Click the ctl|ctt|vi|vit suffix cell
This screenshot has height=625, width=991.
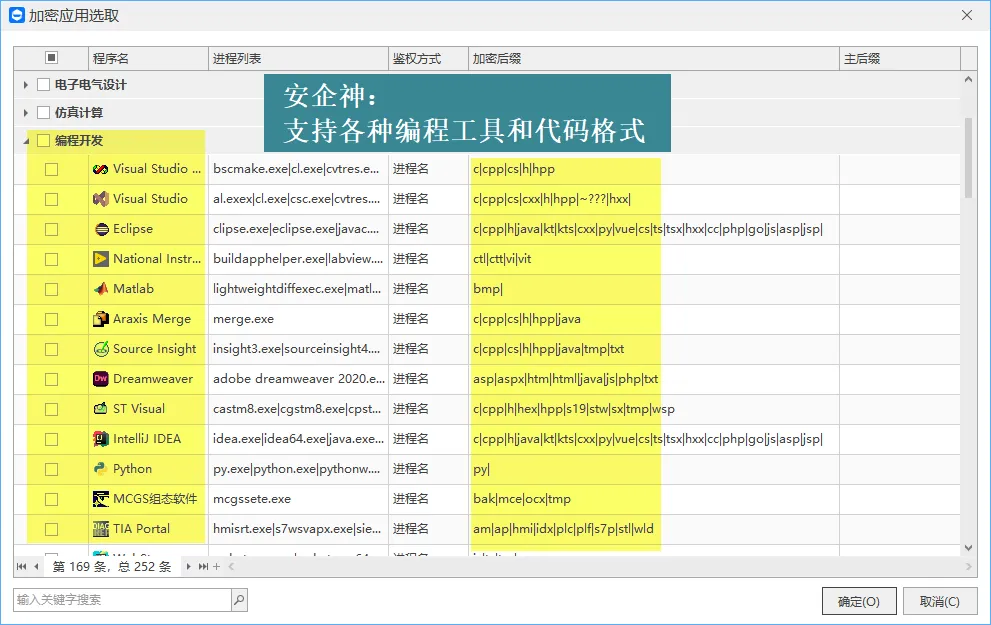(x=654, y=259)
